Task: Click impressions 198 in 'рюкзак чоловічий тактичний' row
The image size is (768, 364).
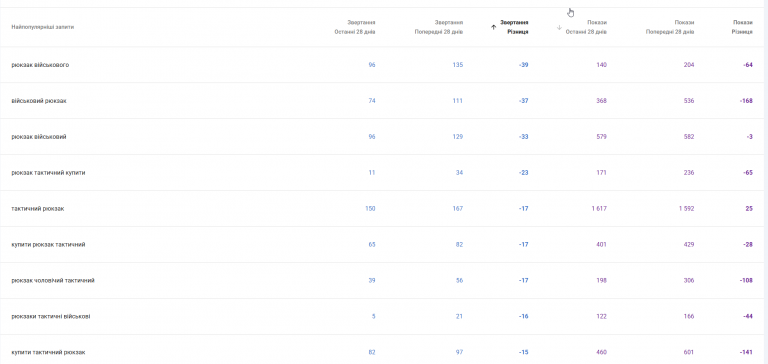Action: click(x=601, y=281)
